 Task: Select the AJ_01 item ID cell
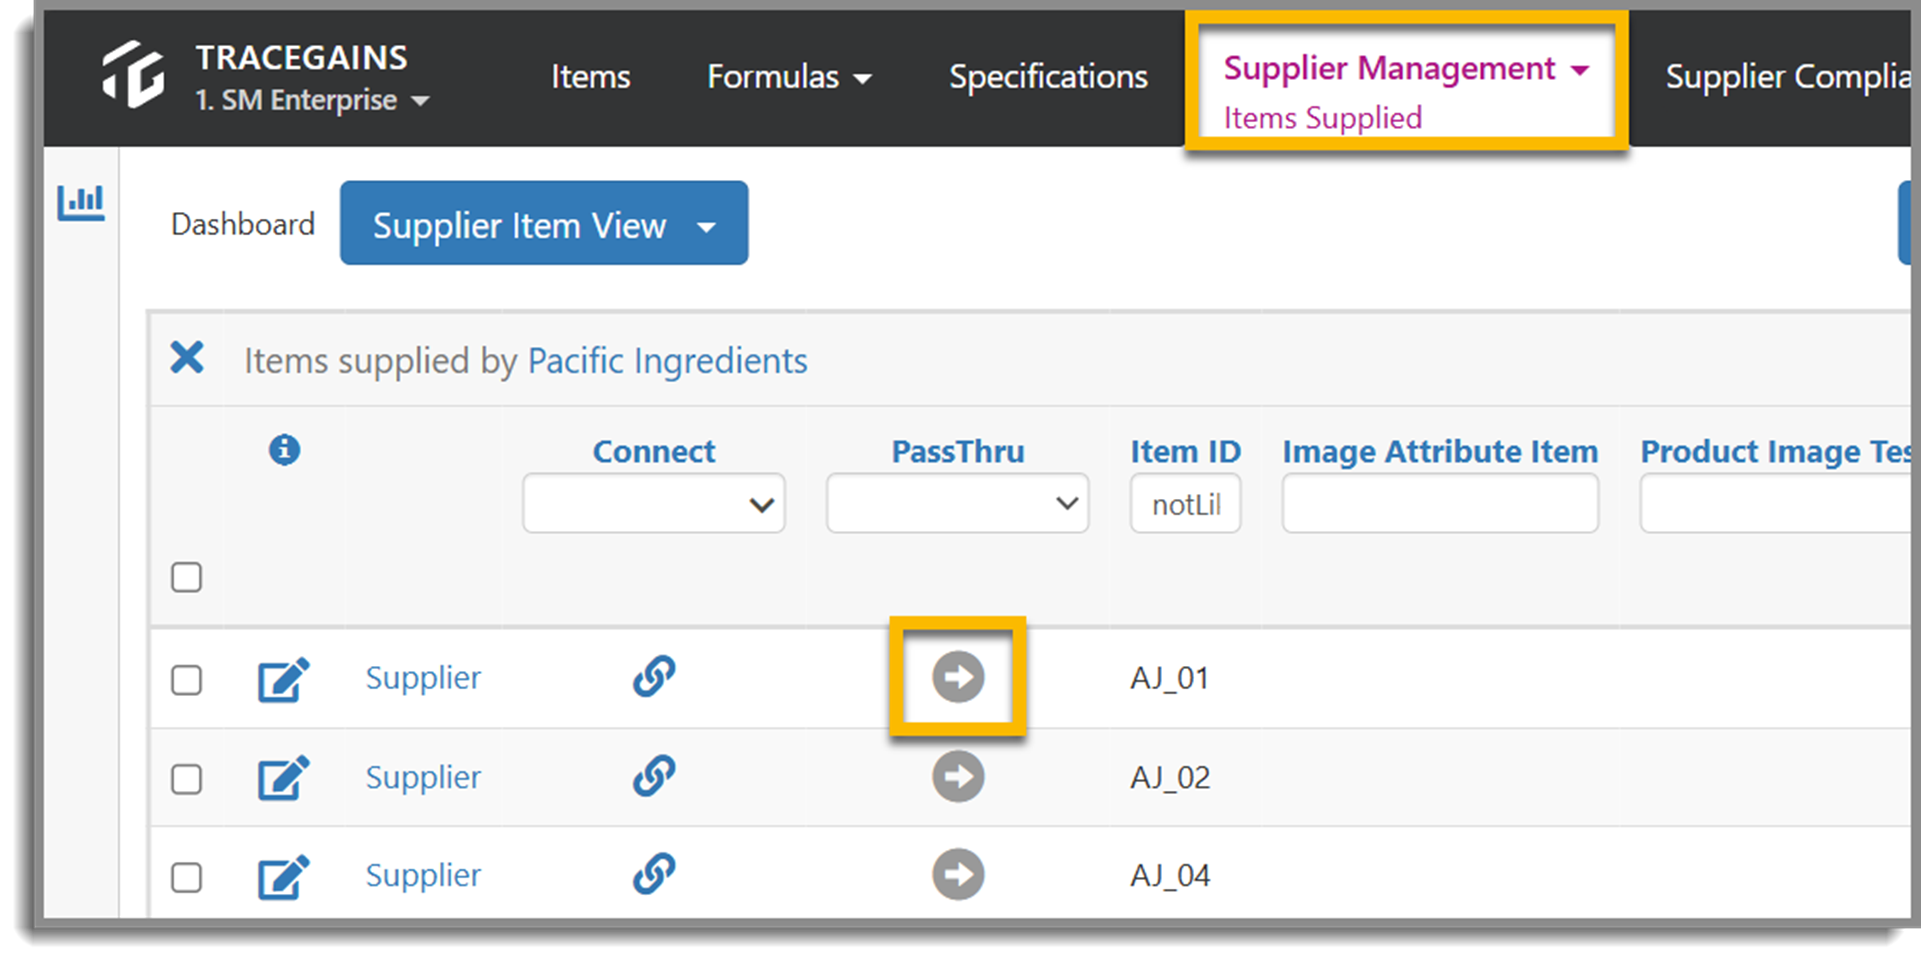coord(1170,678)
